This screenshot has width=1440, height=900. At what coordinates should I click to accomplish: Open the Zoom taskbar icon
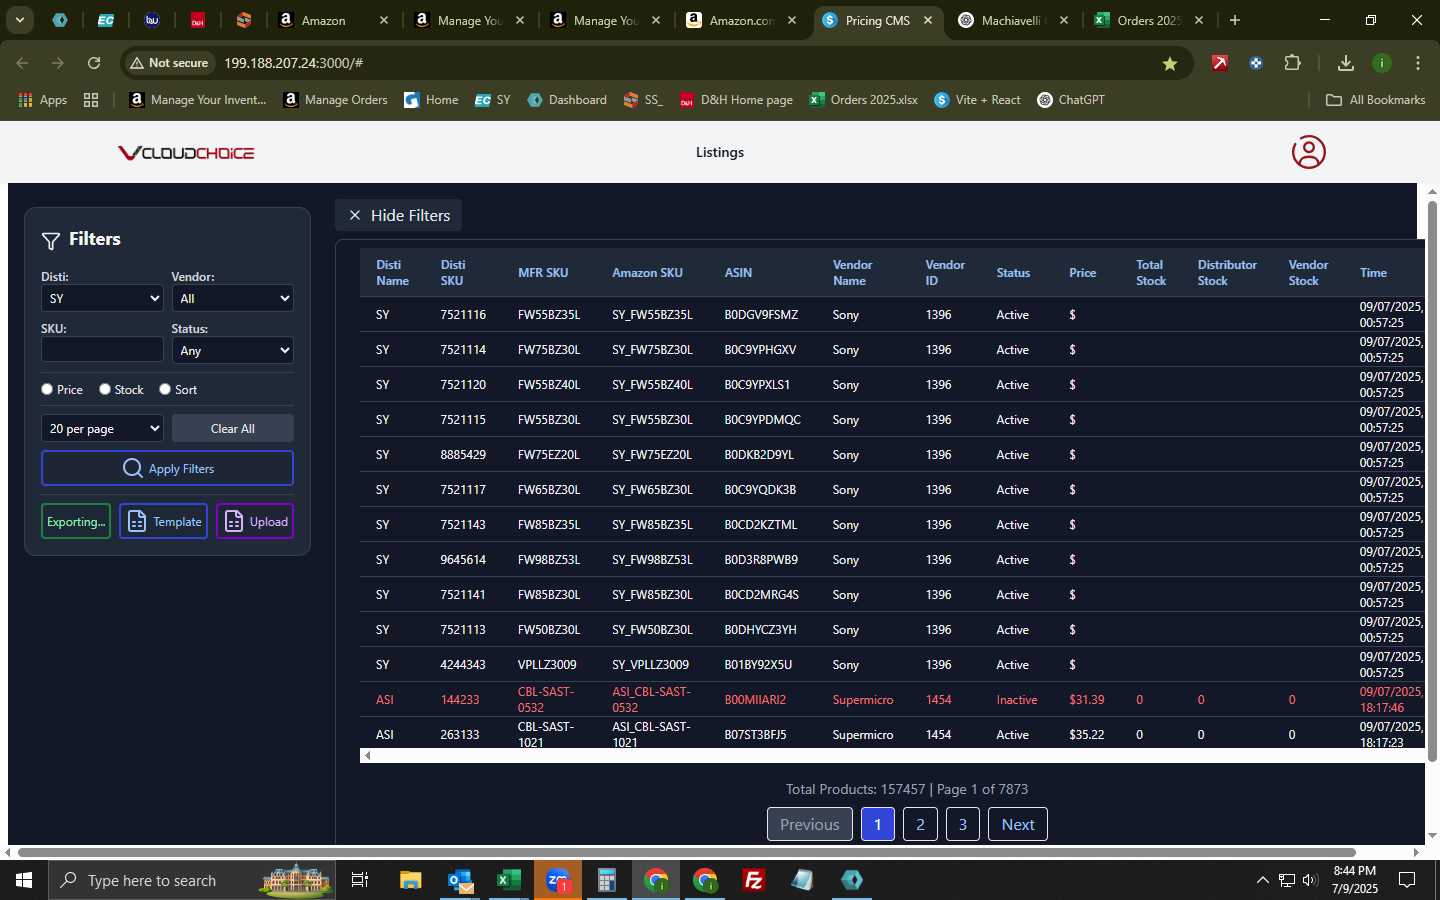[558, 880]
